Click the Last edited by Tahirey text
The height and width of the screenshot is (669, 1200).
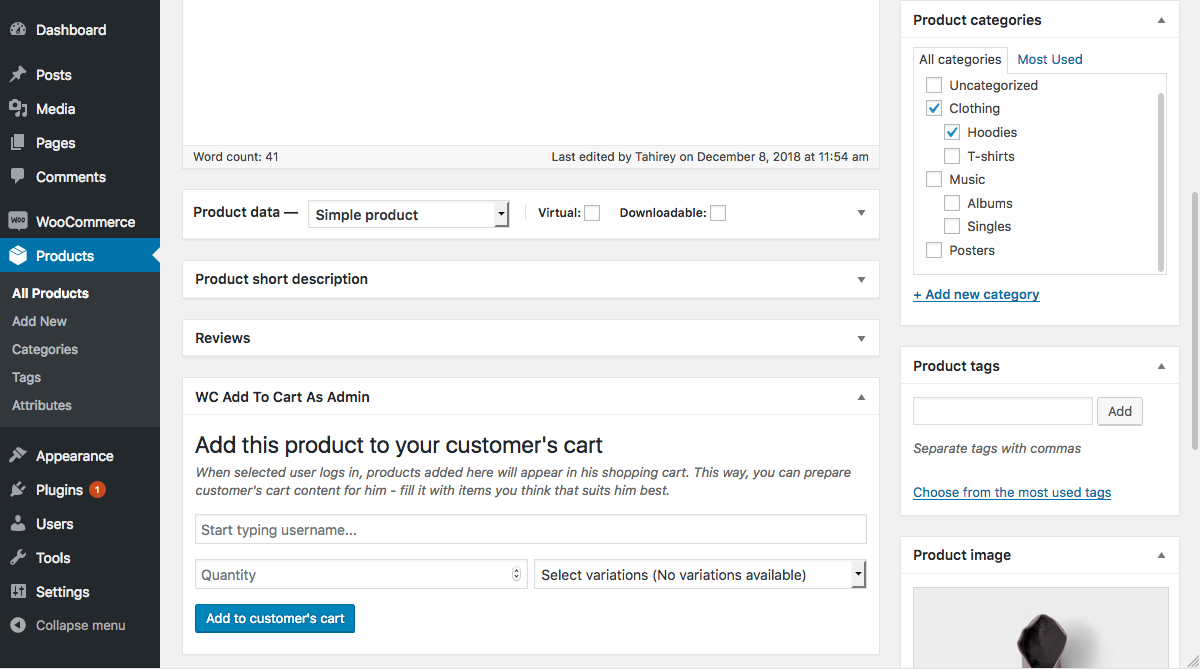[x=710, y=157]
